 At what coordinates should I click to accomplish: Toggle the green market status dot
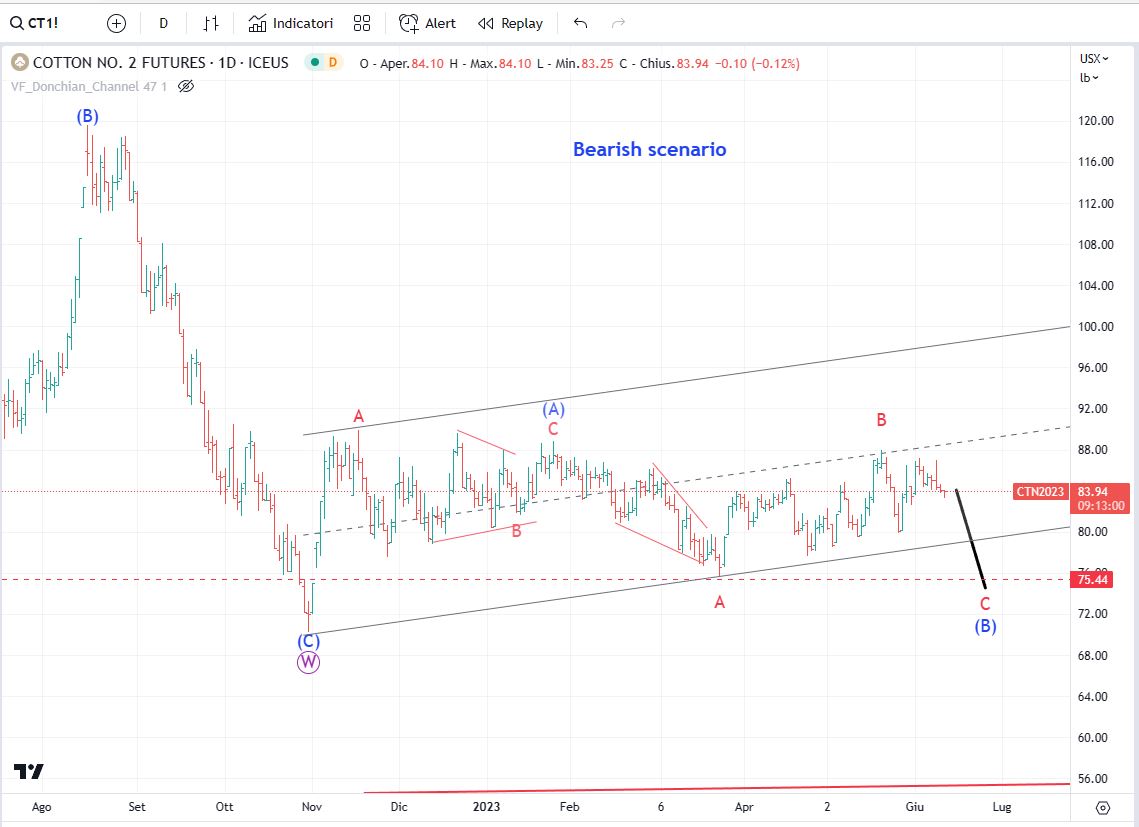click(x=314, y=63)
